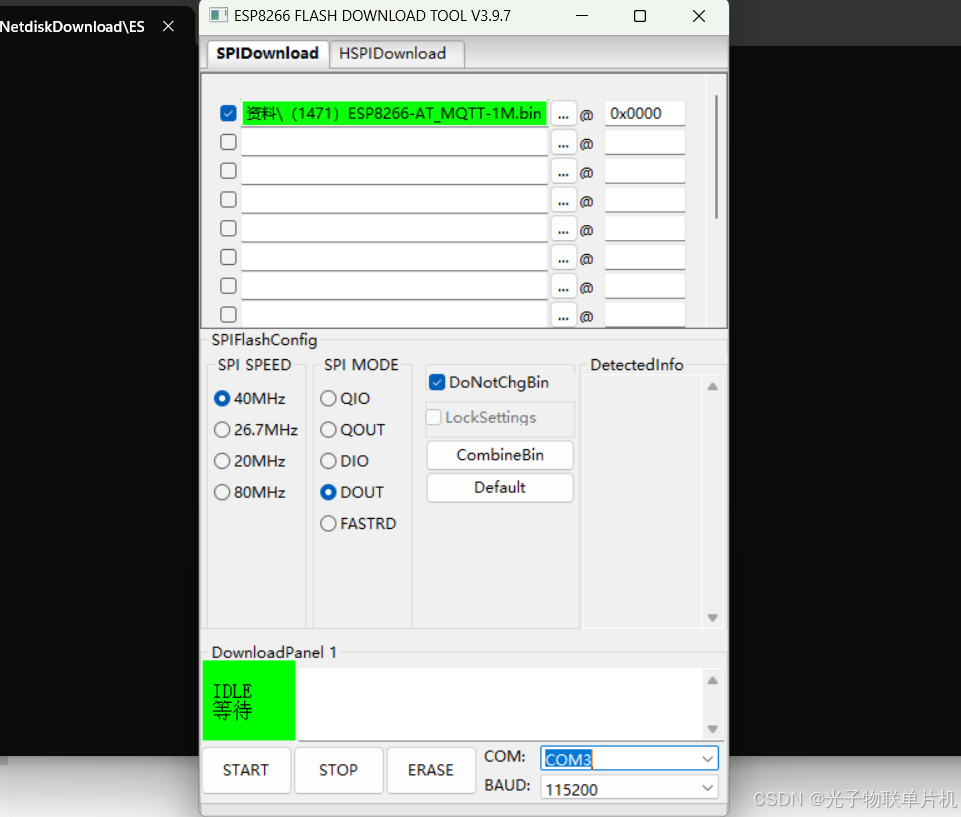The height and width of the screenshot is (817, 961).
Task: Browse file for the fourth firmware row
Action: [563, 200]
